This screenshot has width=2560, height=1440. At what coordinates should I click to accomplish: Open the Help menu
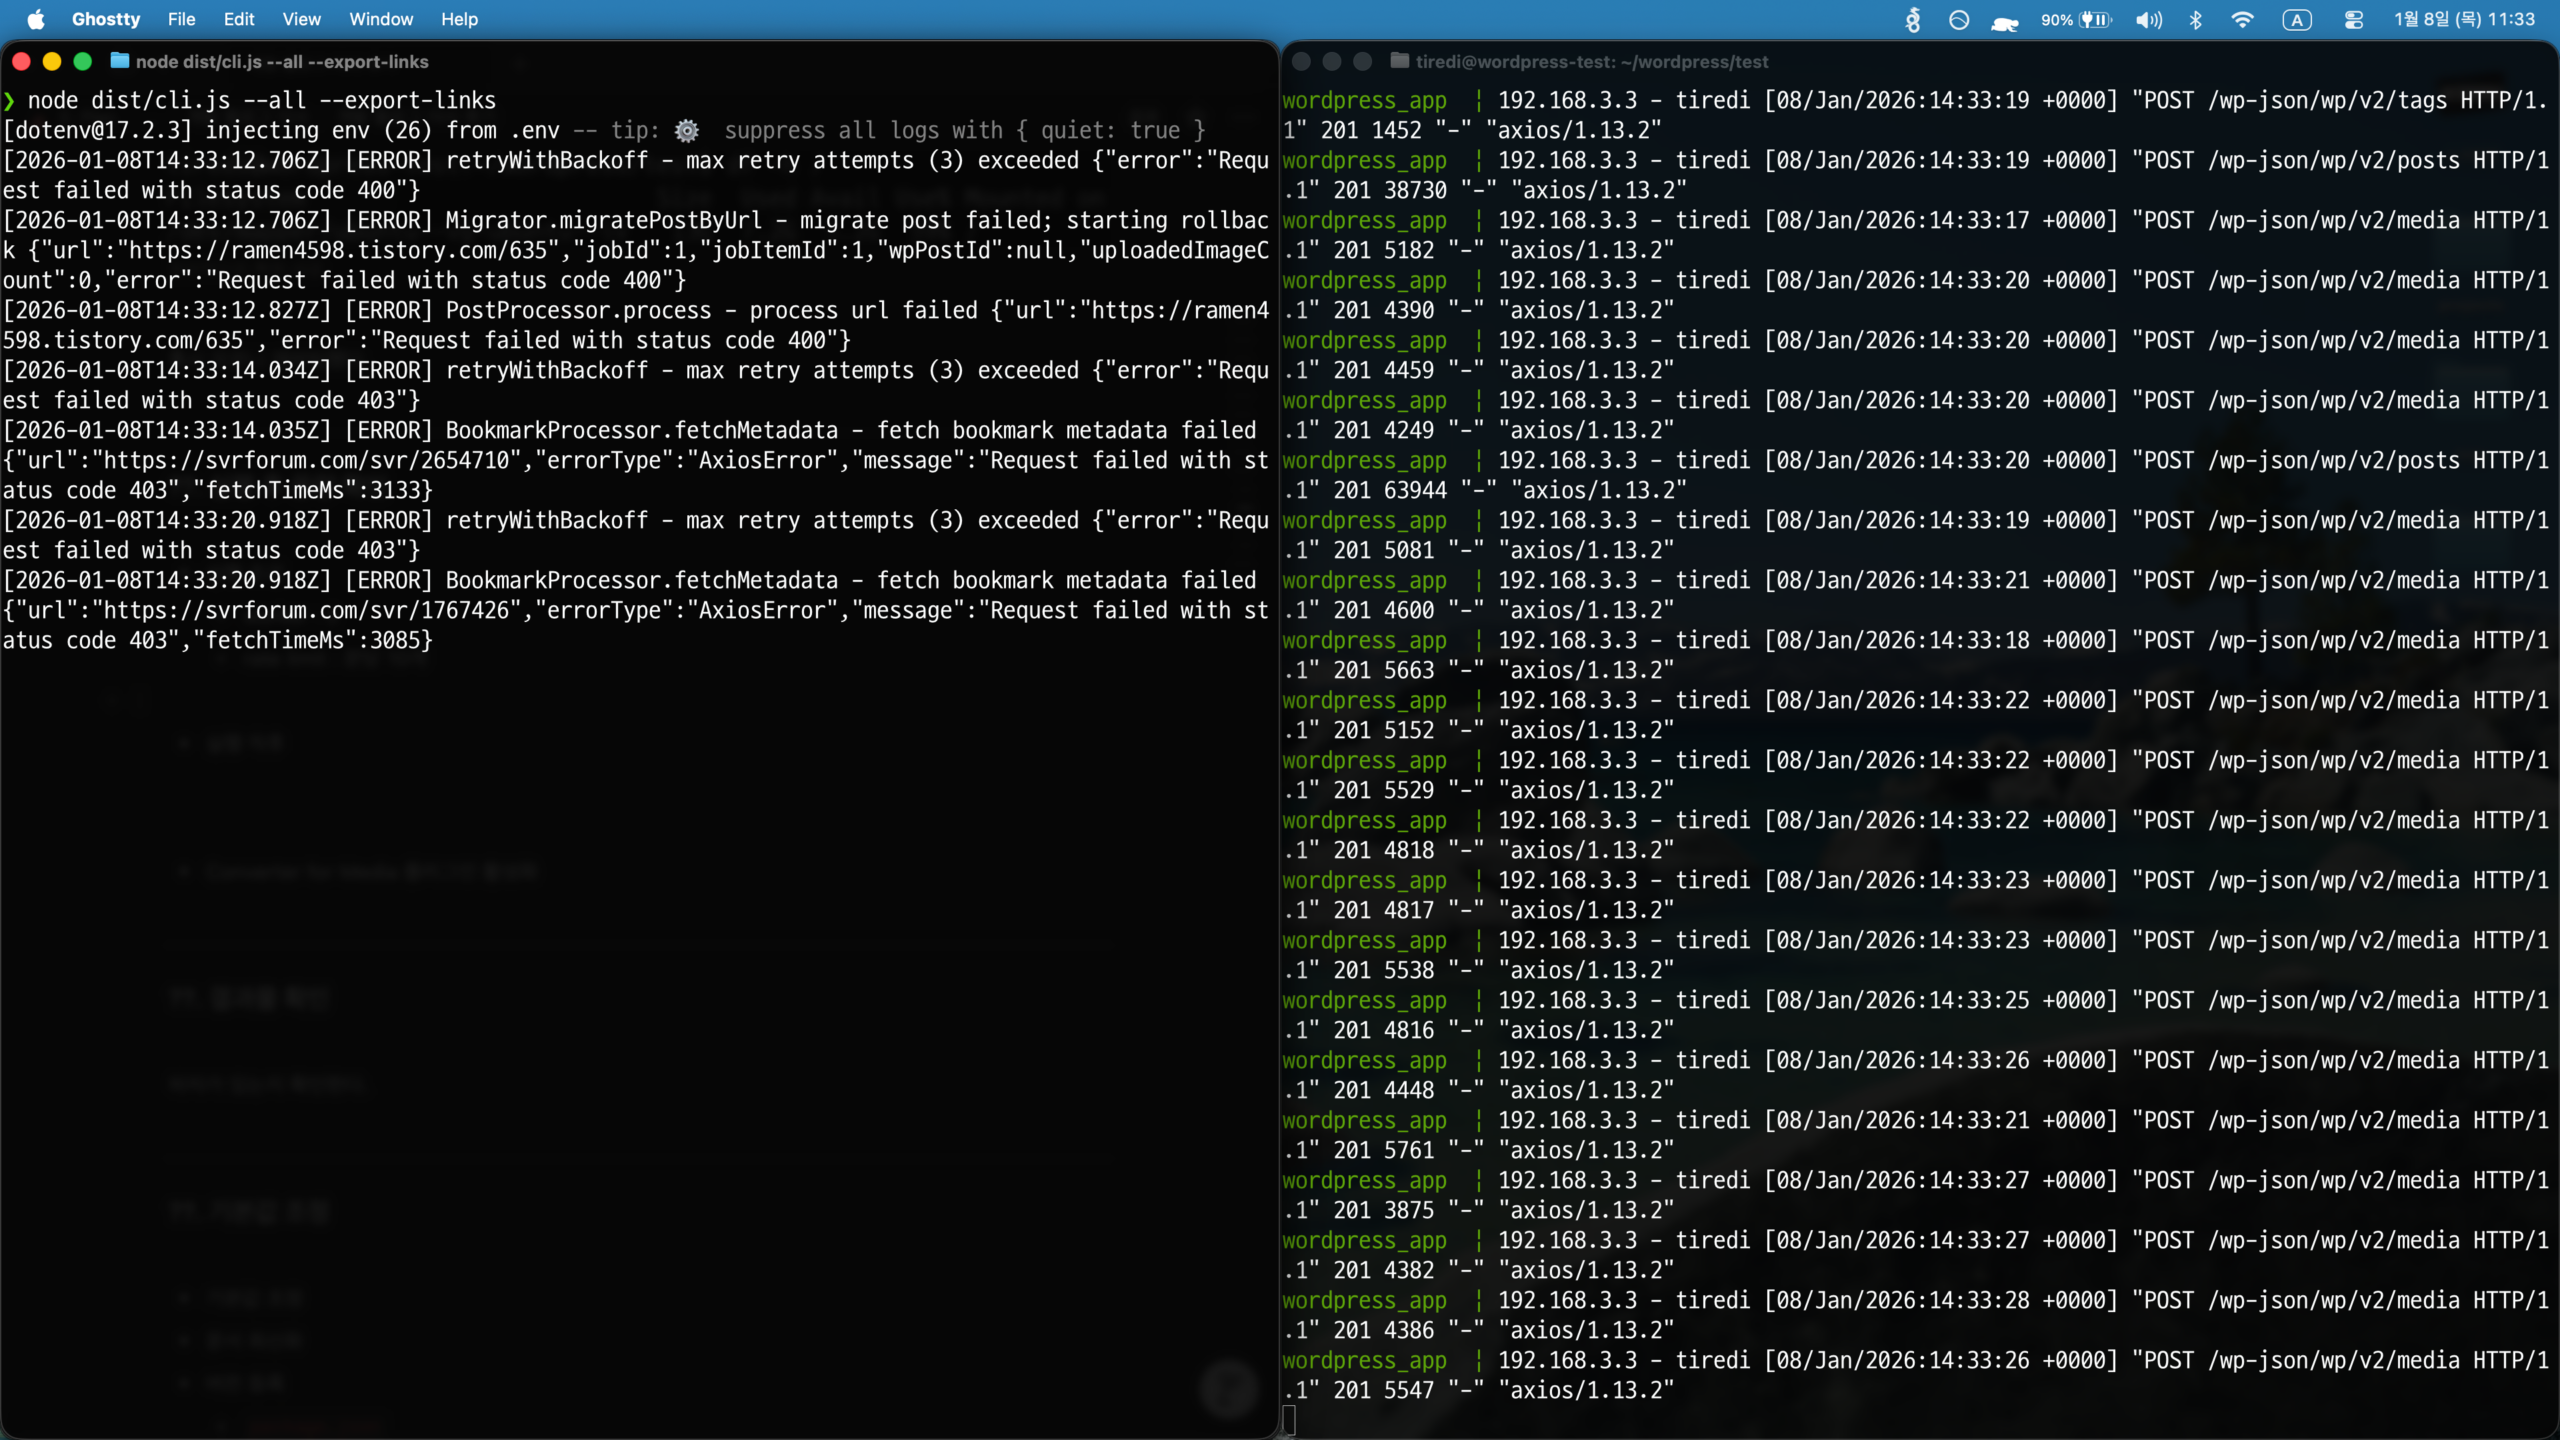459,19
